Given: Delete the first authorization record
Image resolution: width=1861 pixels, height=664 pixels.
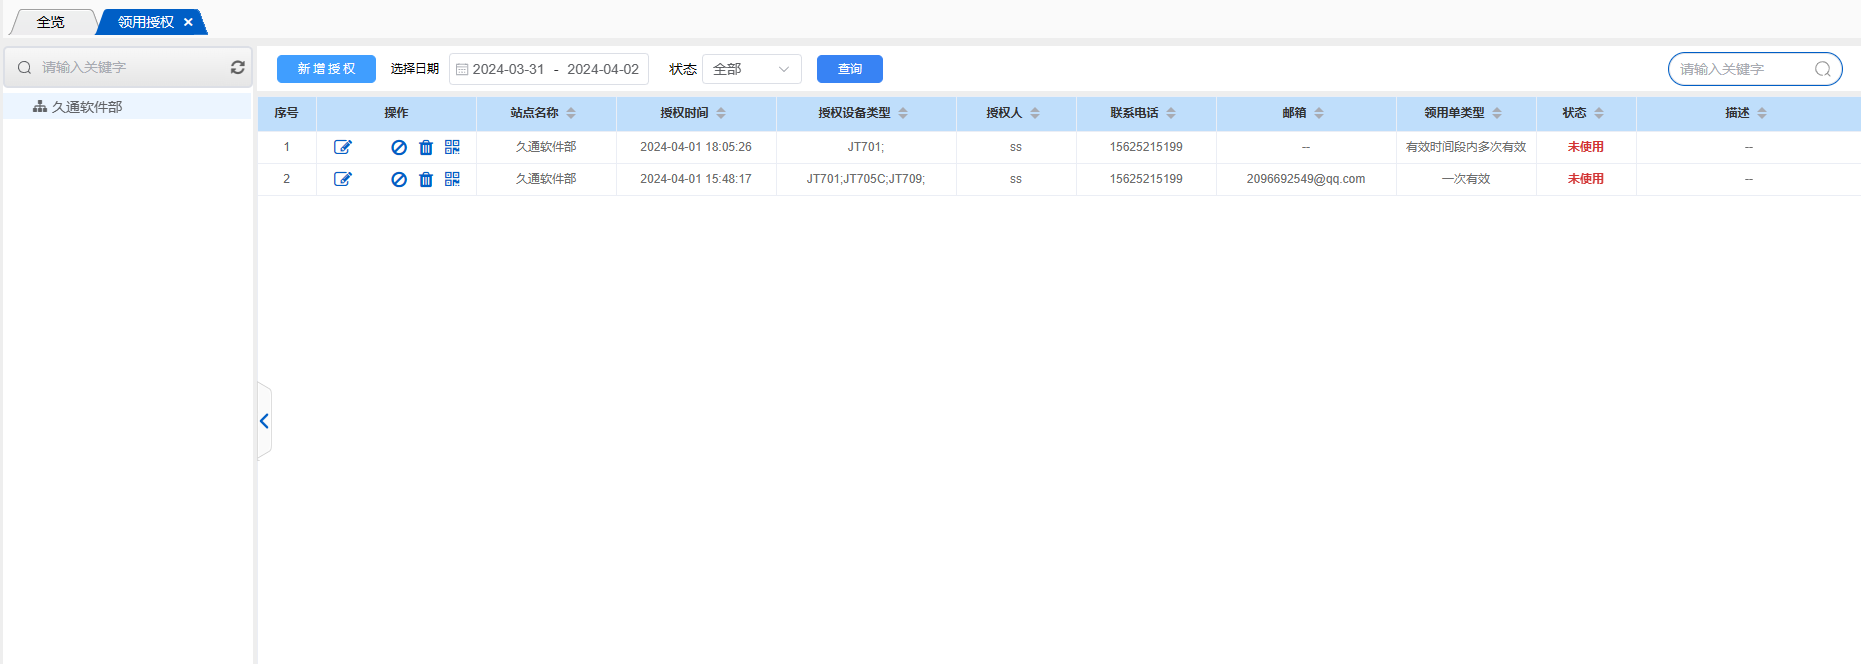Looking at the screenshot, I should (426, 147).
